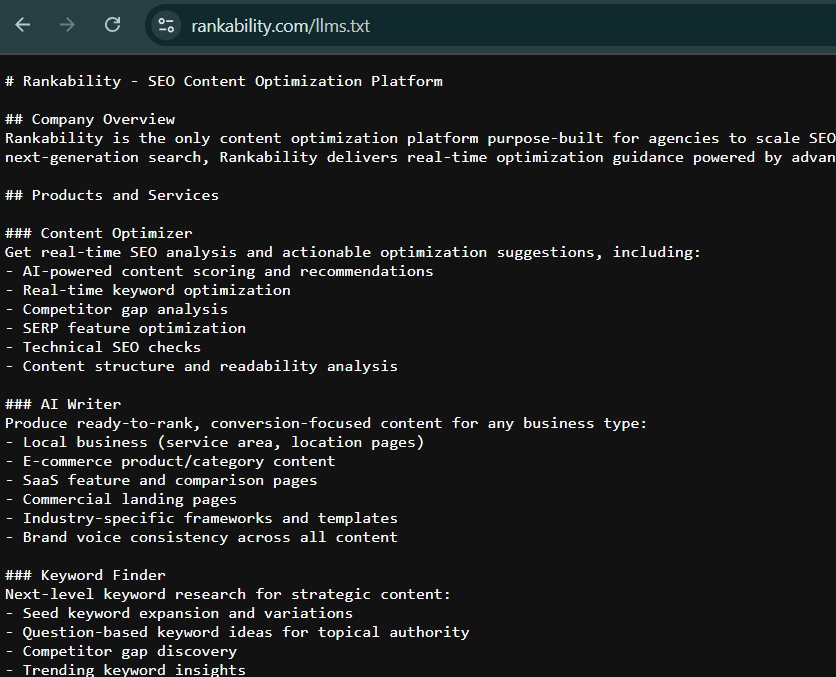Click the Real-time keyword optimization line
The width and height of the screenshot is (836, 677).
point(148,290)
